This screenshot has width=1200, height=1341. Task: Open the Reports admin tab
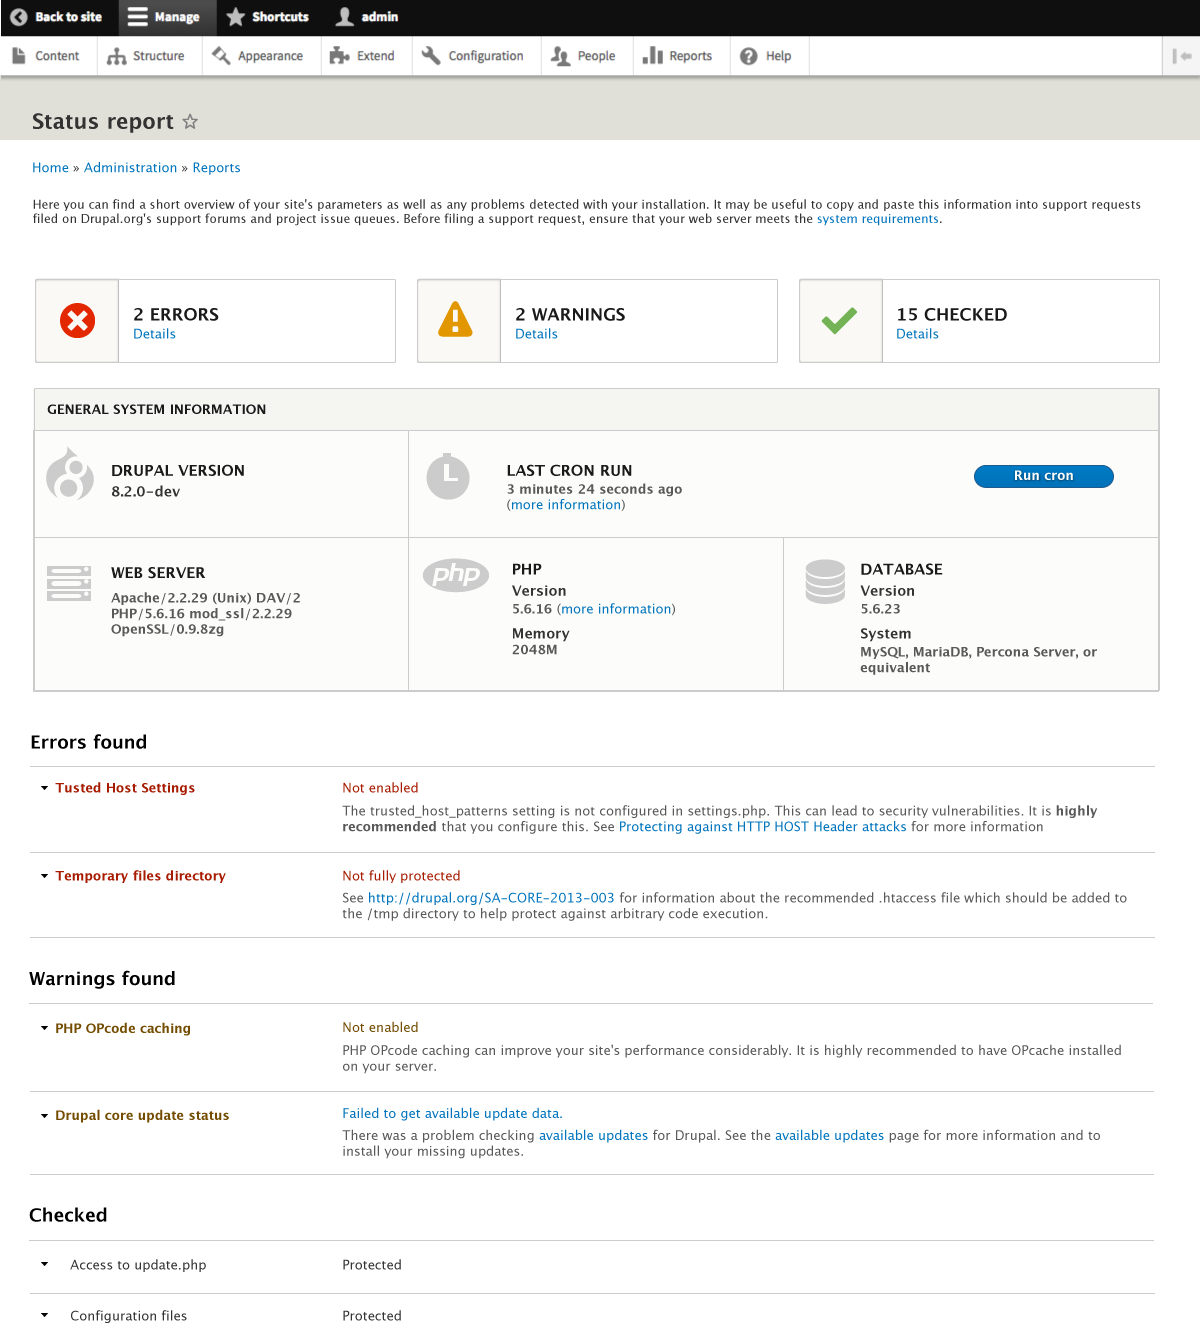point(678,56)
